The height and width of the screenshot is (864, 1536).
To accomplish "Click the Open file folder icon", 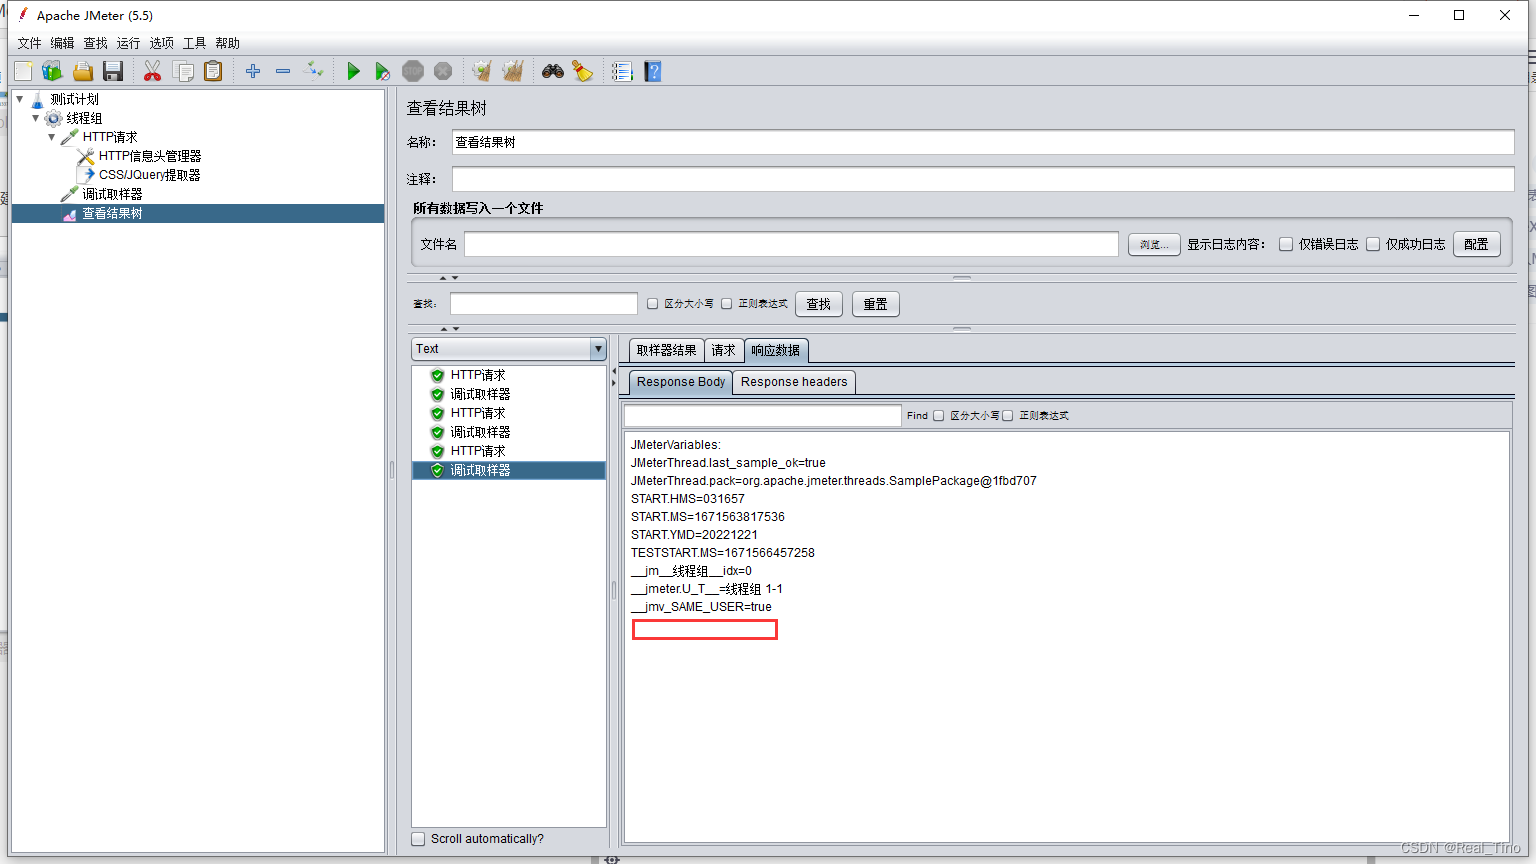I will [x=83, y=71].
